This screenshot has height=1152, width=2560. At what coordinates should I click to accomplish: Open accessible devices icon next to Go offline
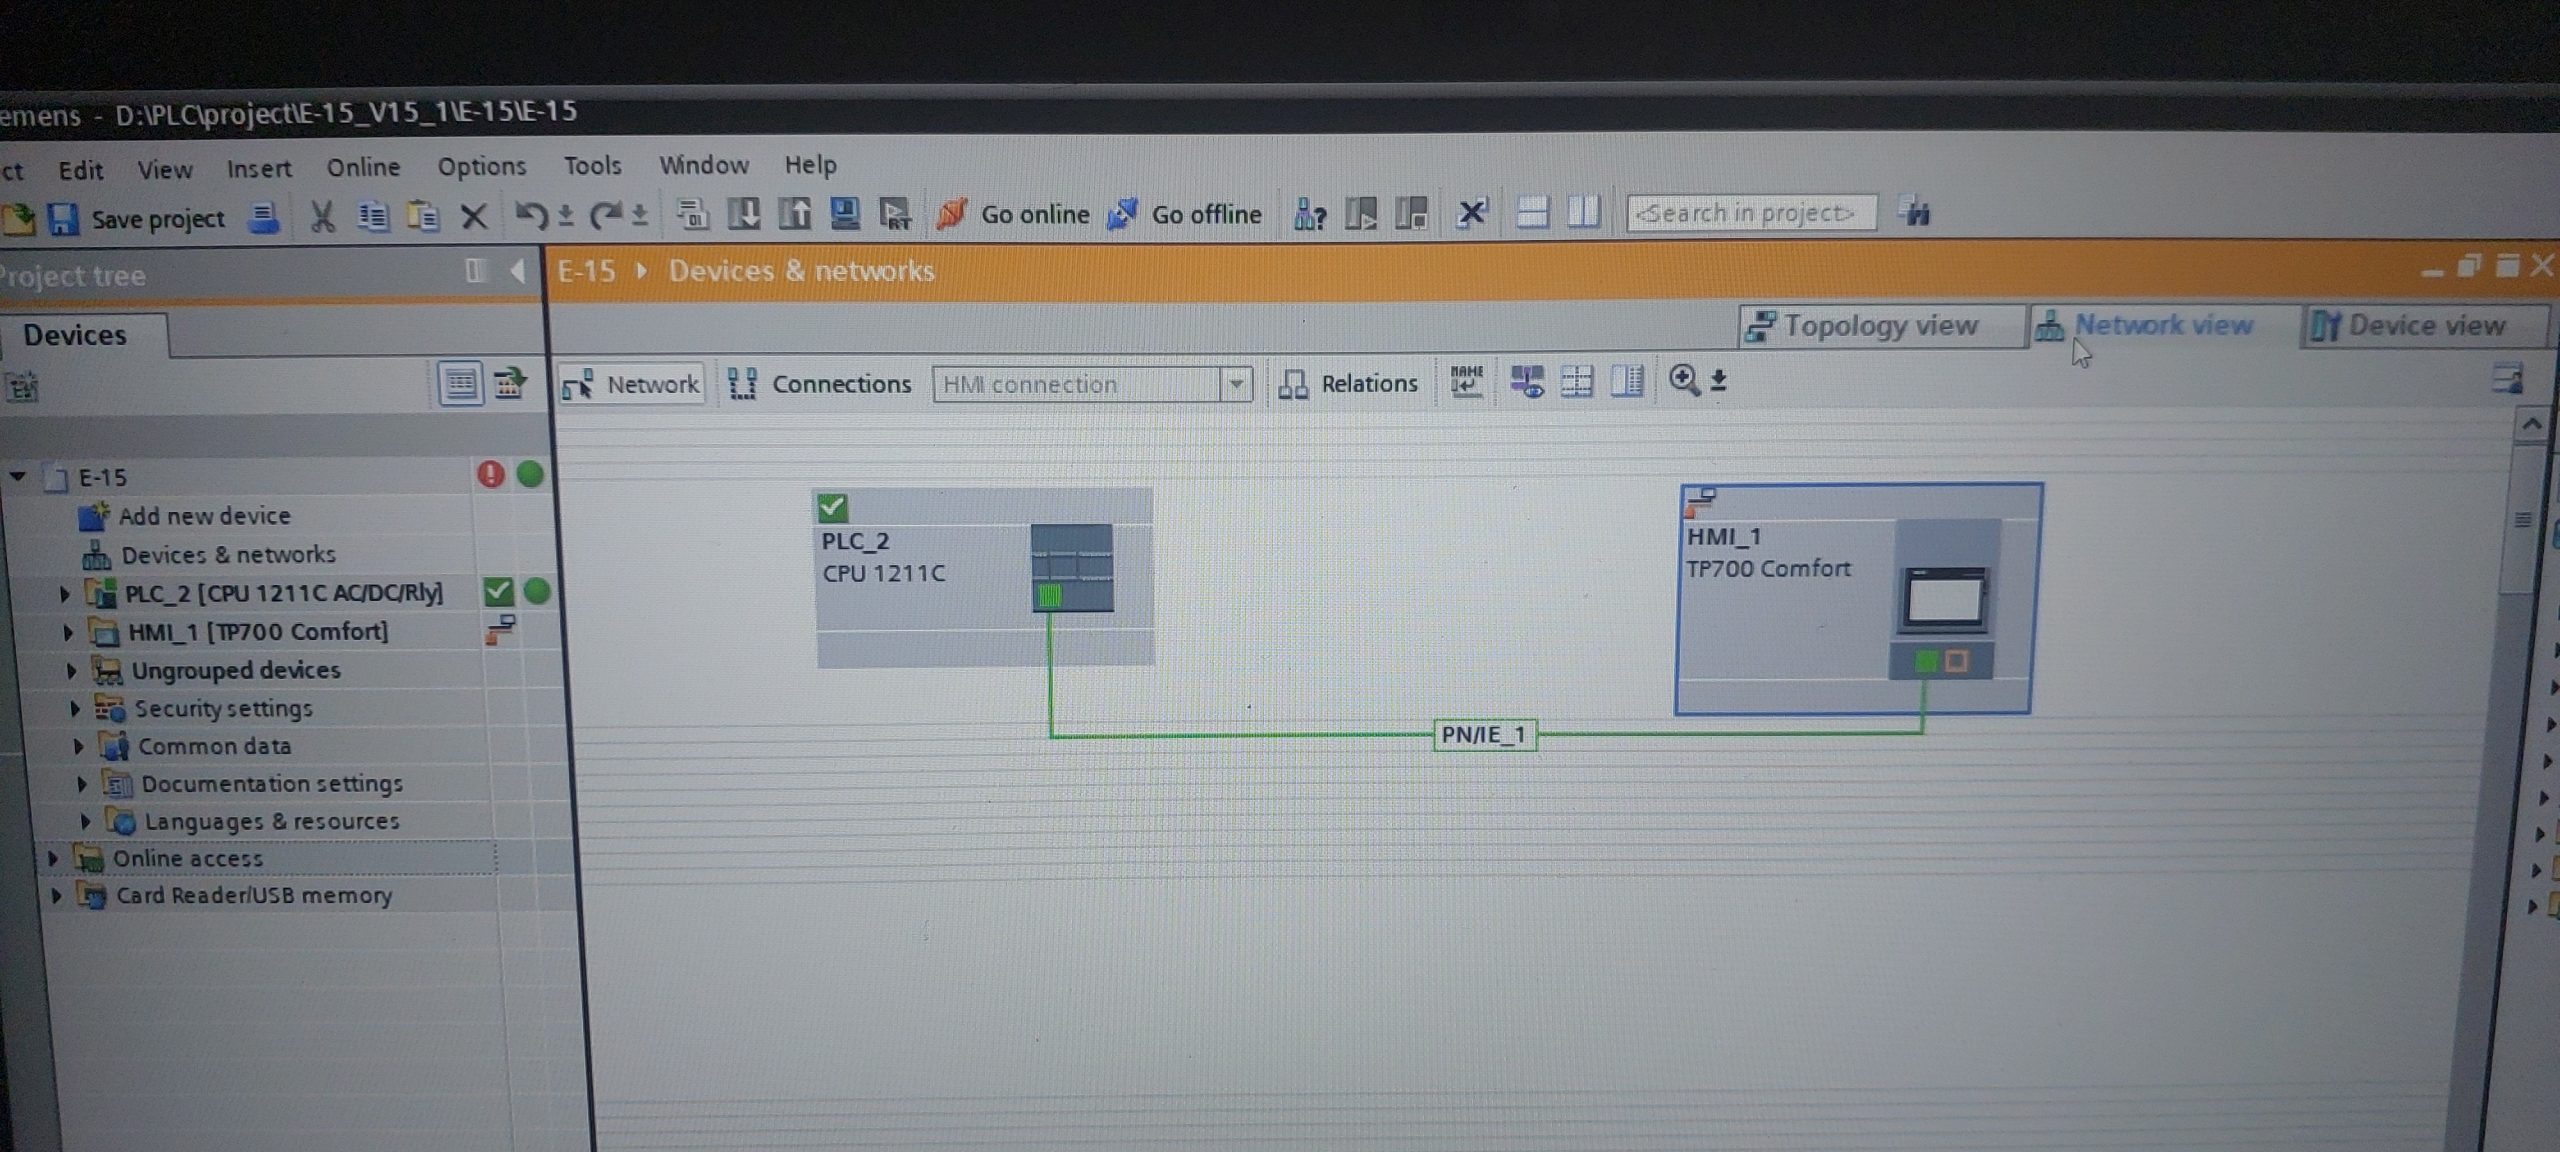click(x=1309, y=213)
